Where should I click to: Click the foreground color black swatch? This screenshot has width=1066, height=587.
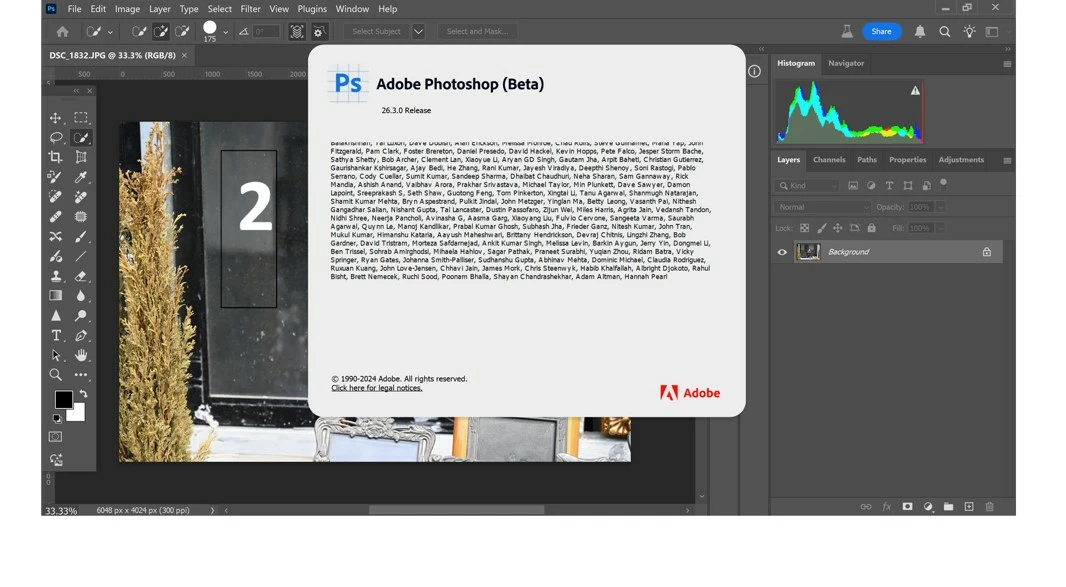tap(63, 399)
